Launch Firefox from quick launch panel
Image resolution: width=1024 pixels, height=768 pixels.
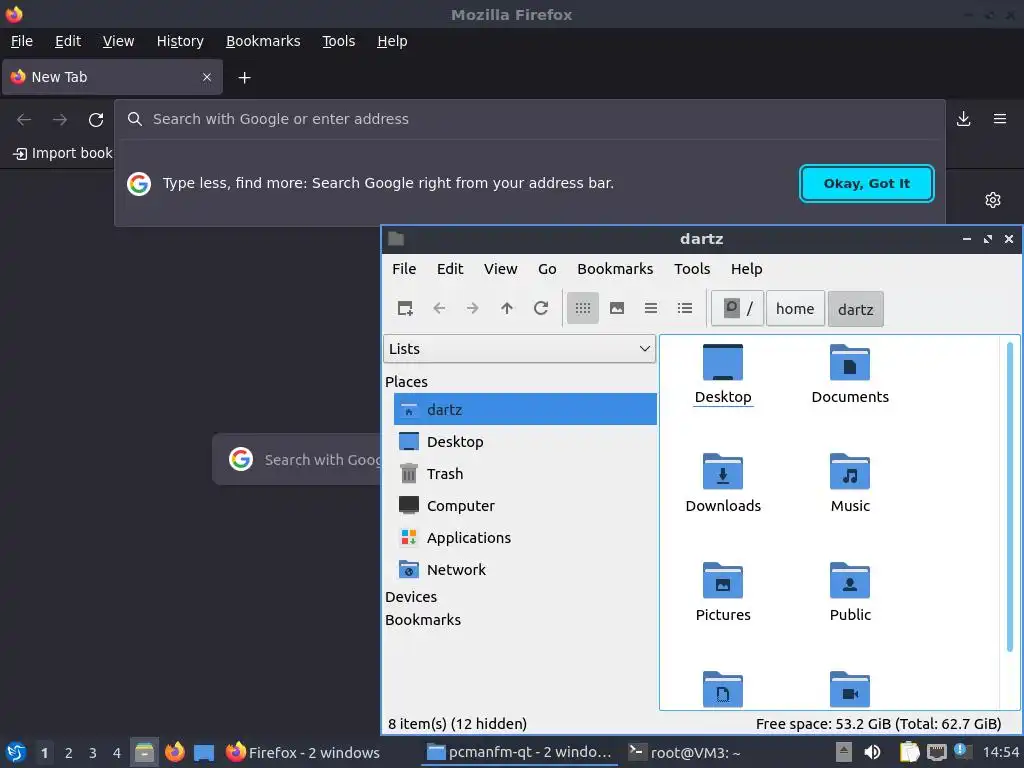coord(174,752)
